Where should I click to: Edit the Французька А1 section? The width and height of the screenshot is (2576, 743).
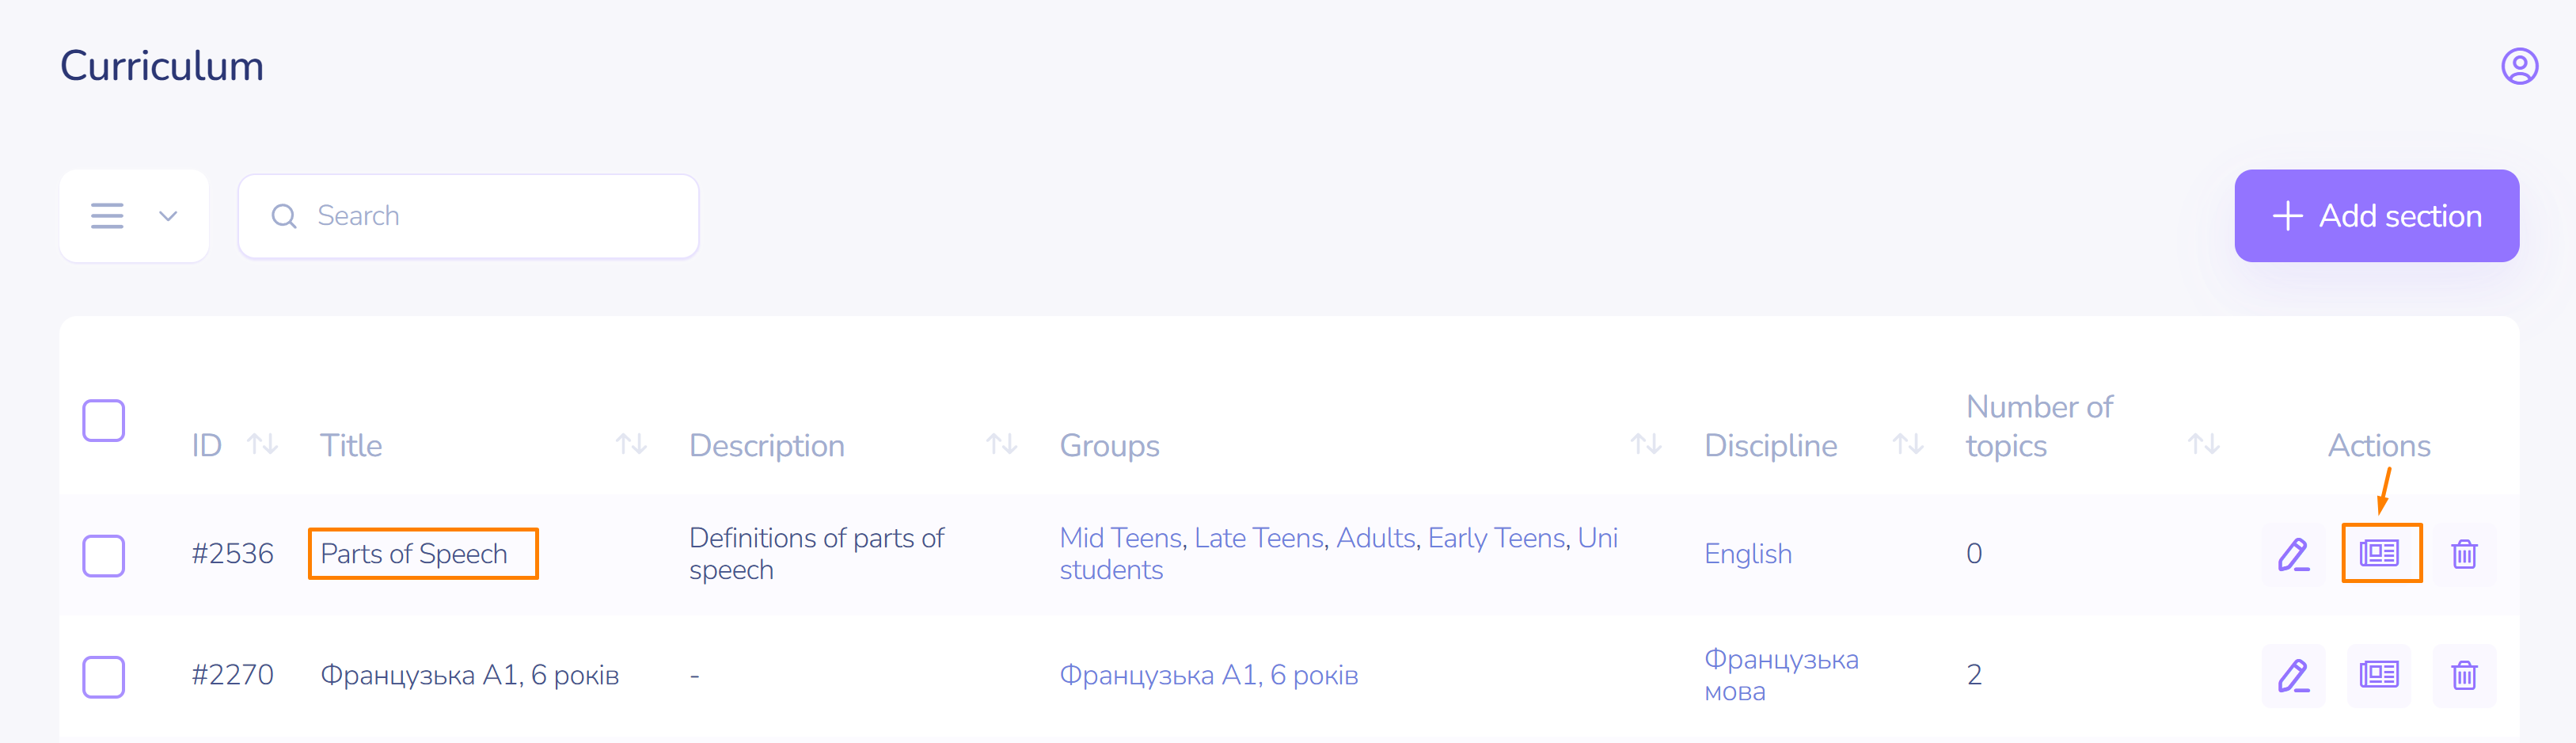[x=2293, y=676]
